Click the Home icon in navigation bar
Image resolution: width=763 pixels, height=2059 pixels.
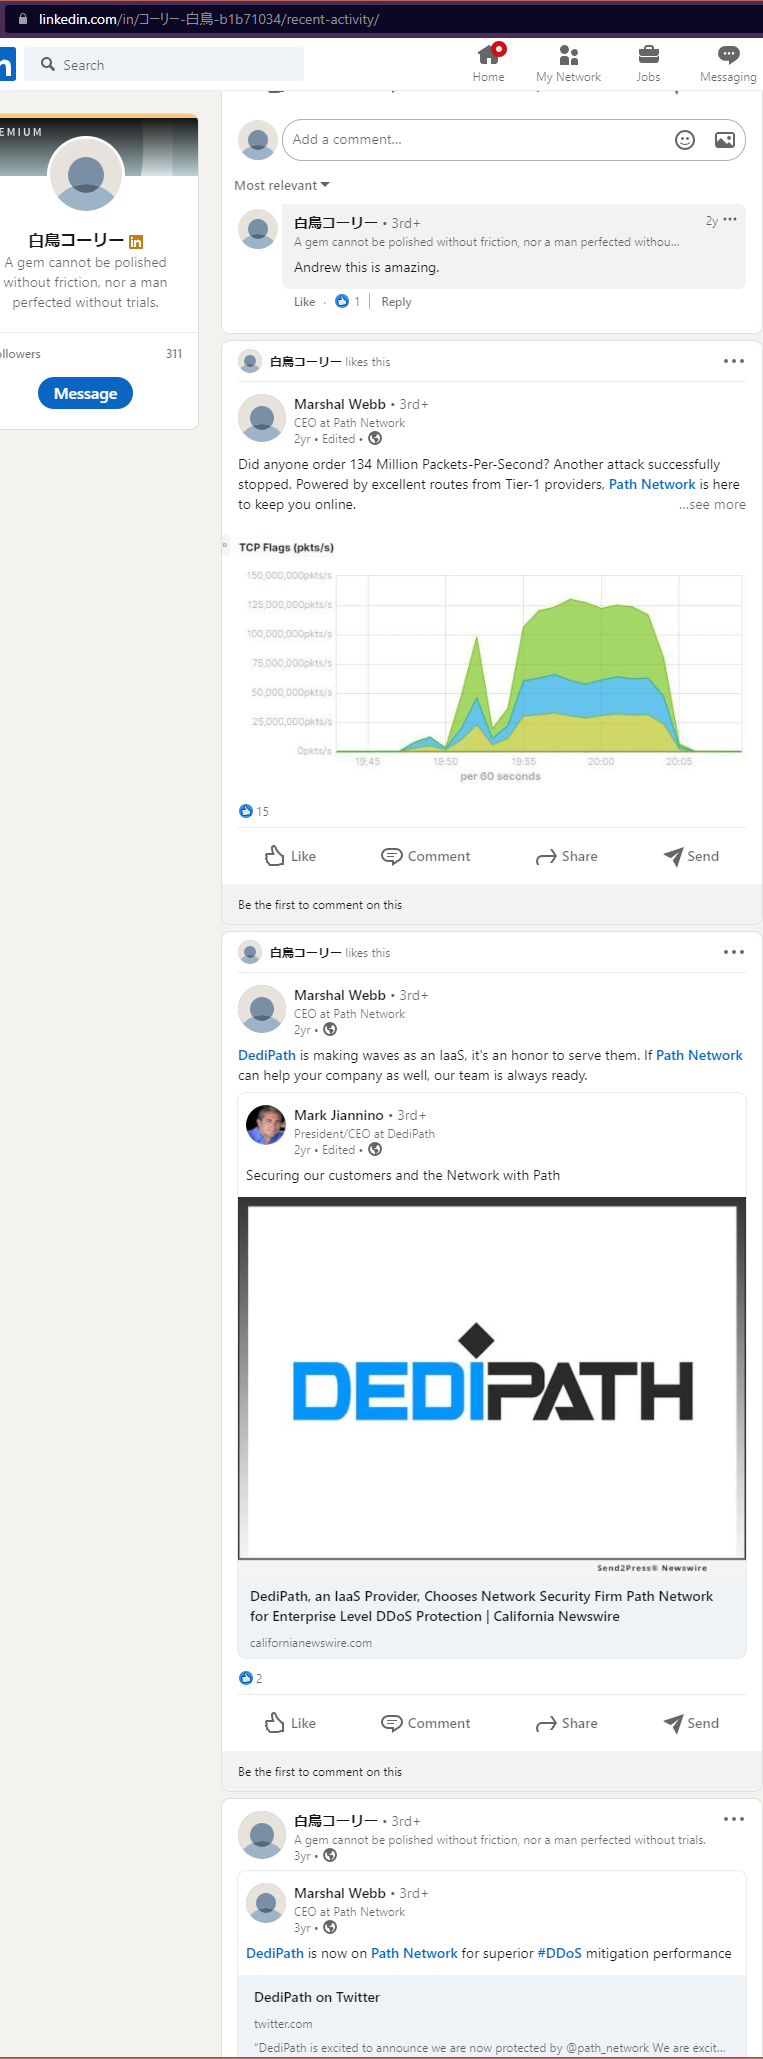[x=488, y=56]
